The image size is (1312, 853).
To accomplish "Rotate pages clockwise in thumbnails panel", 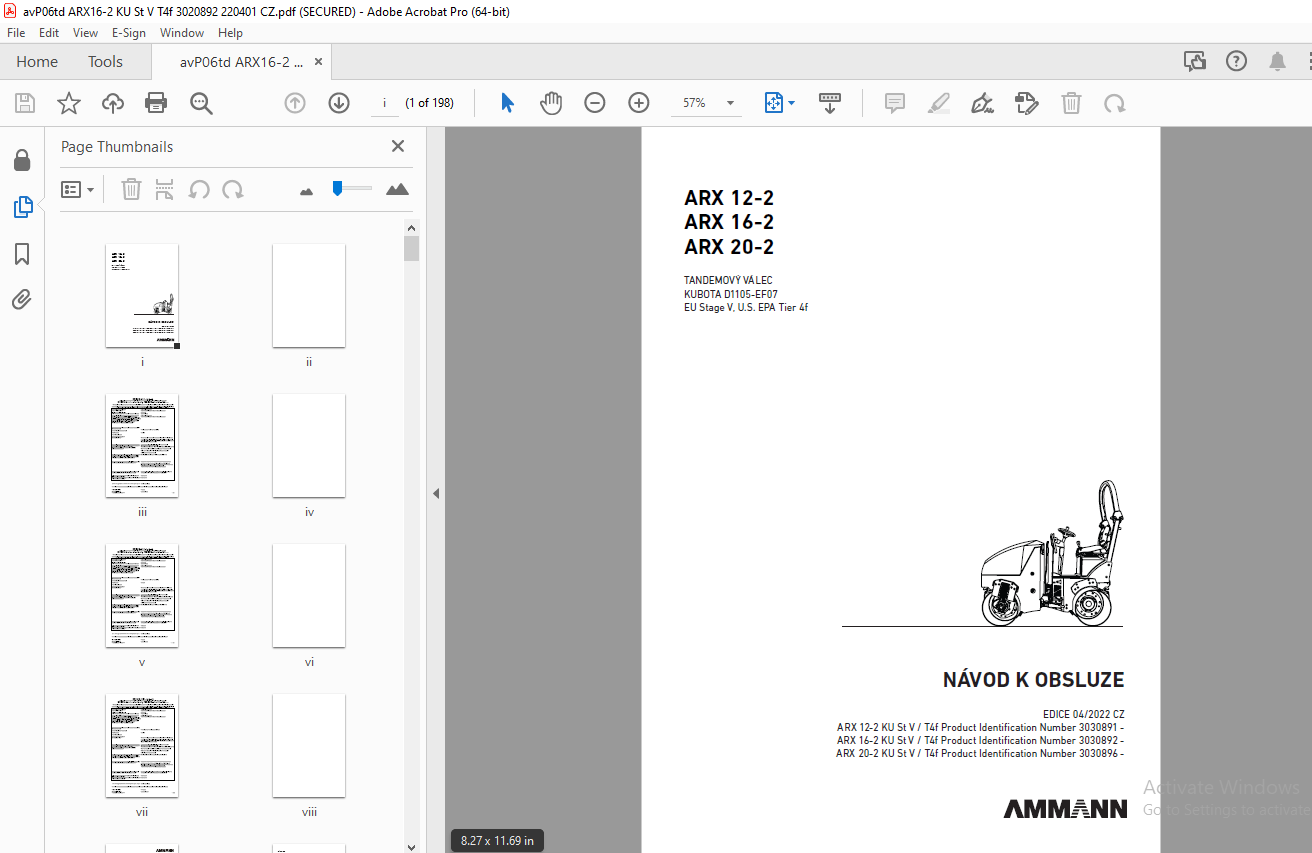I will click(233, 189).
